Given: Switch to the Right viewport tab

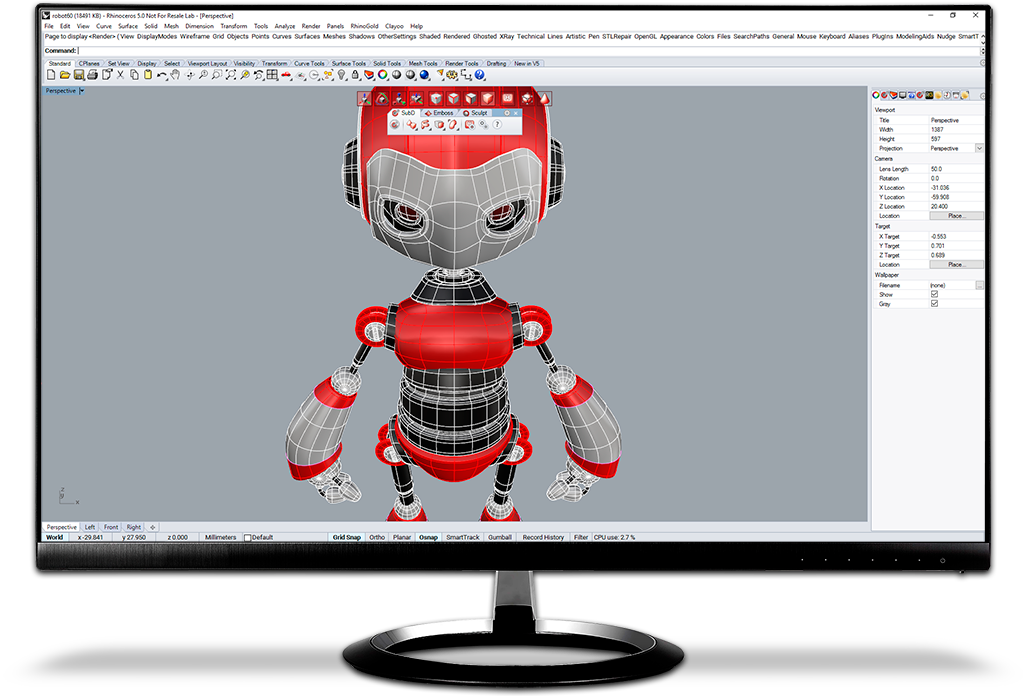Looking at the screenshot, I should (134, 527).
